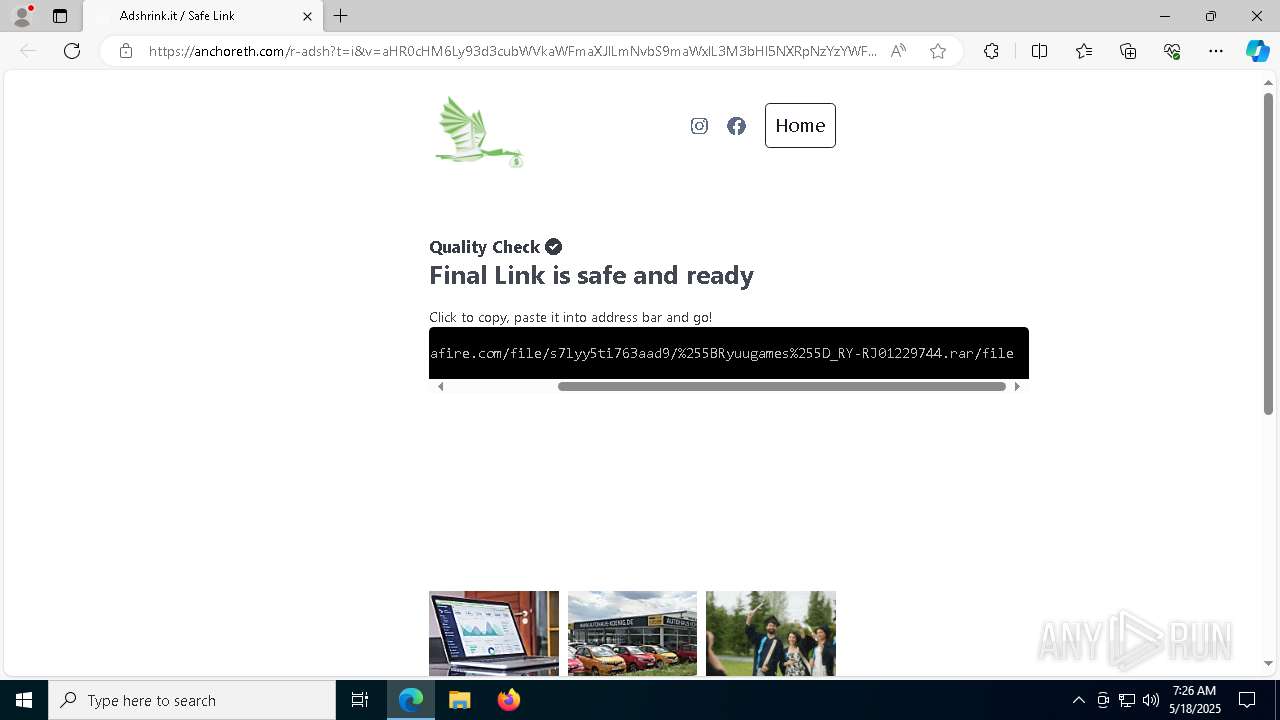Open Collections panel

1128,51
